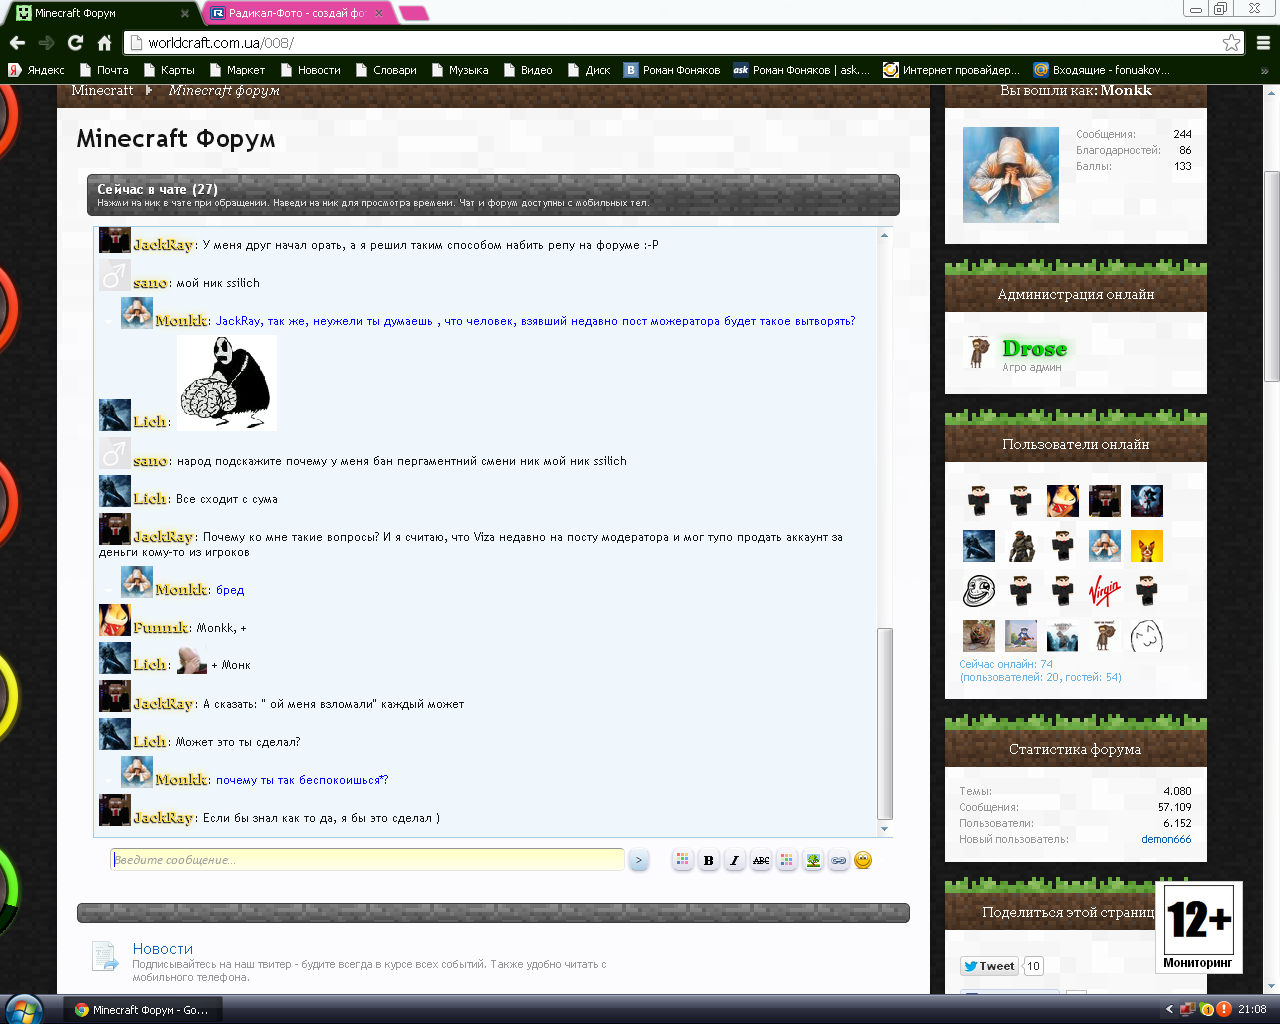Open Входящие mail bookmark
The image size is (1280, 1024).
[1102, 70]
